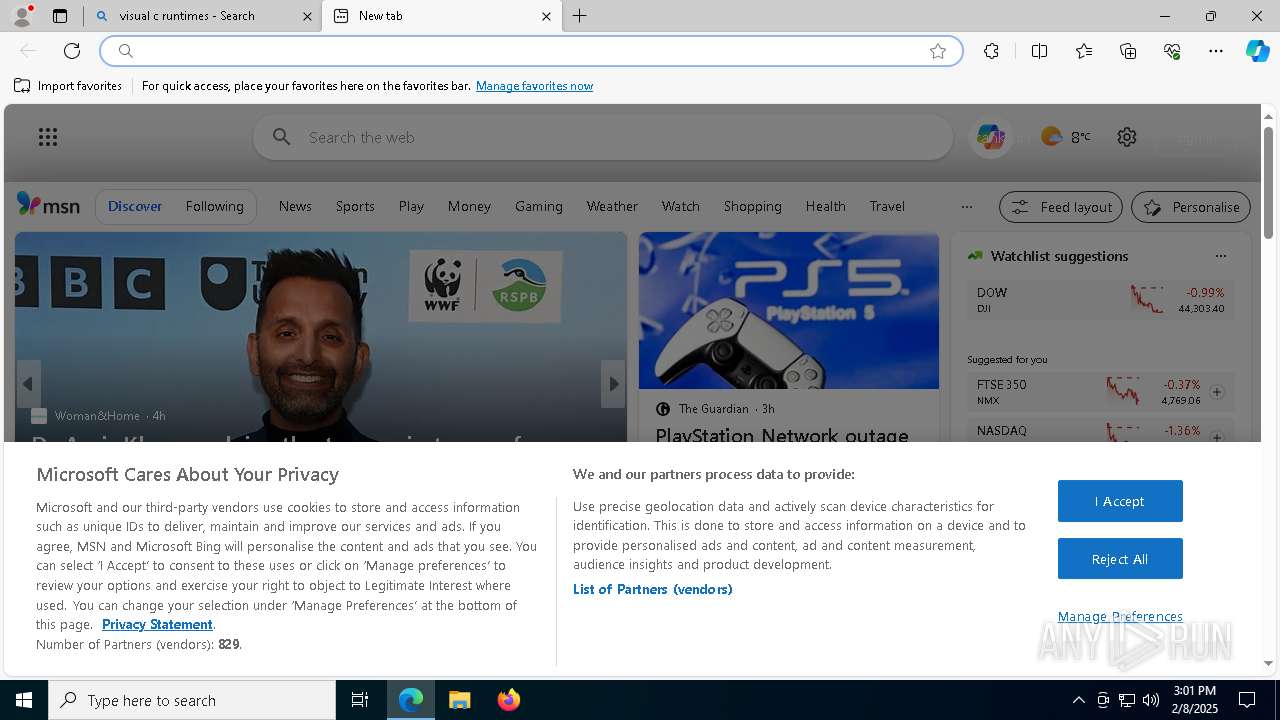Open Copilot sidebar icon
The width and height of the screenshot is (1280, 720).
click(1257, 51)
